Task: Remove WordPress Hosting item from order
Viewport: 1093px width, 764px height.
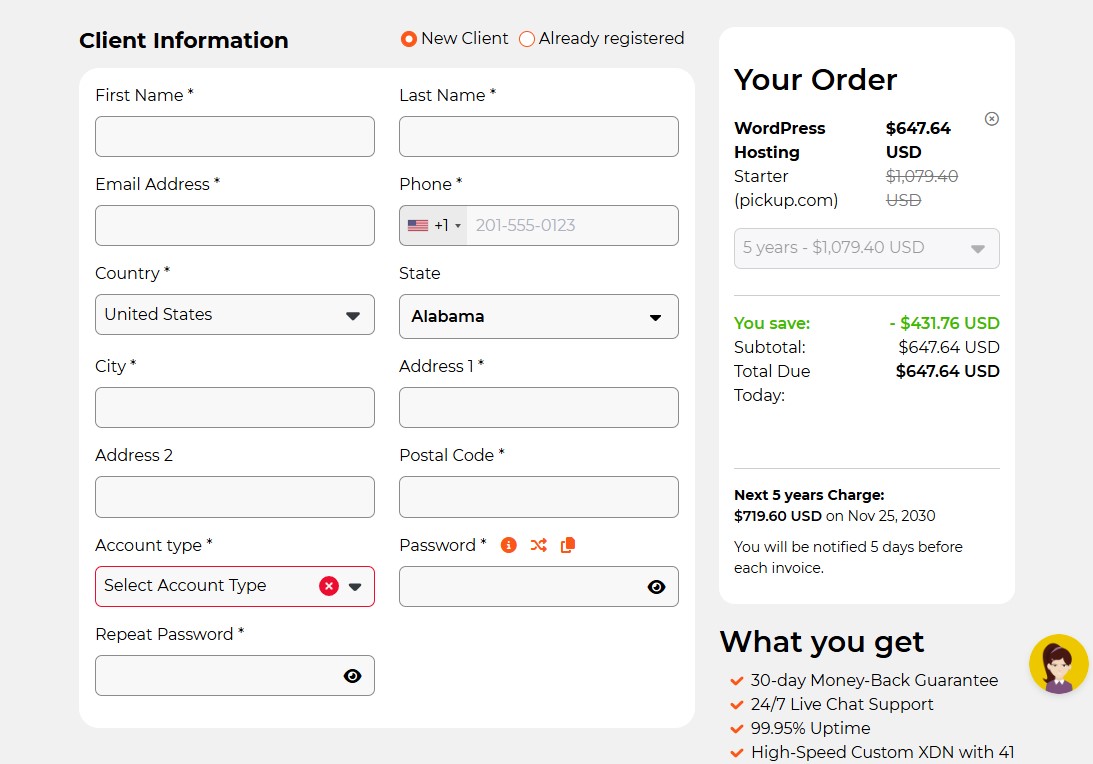Action: (x=991, y=119)
